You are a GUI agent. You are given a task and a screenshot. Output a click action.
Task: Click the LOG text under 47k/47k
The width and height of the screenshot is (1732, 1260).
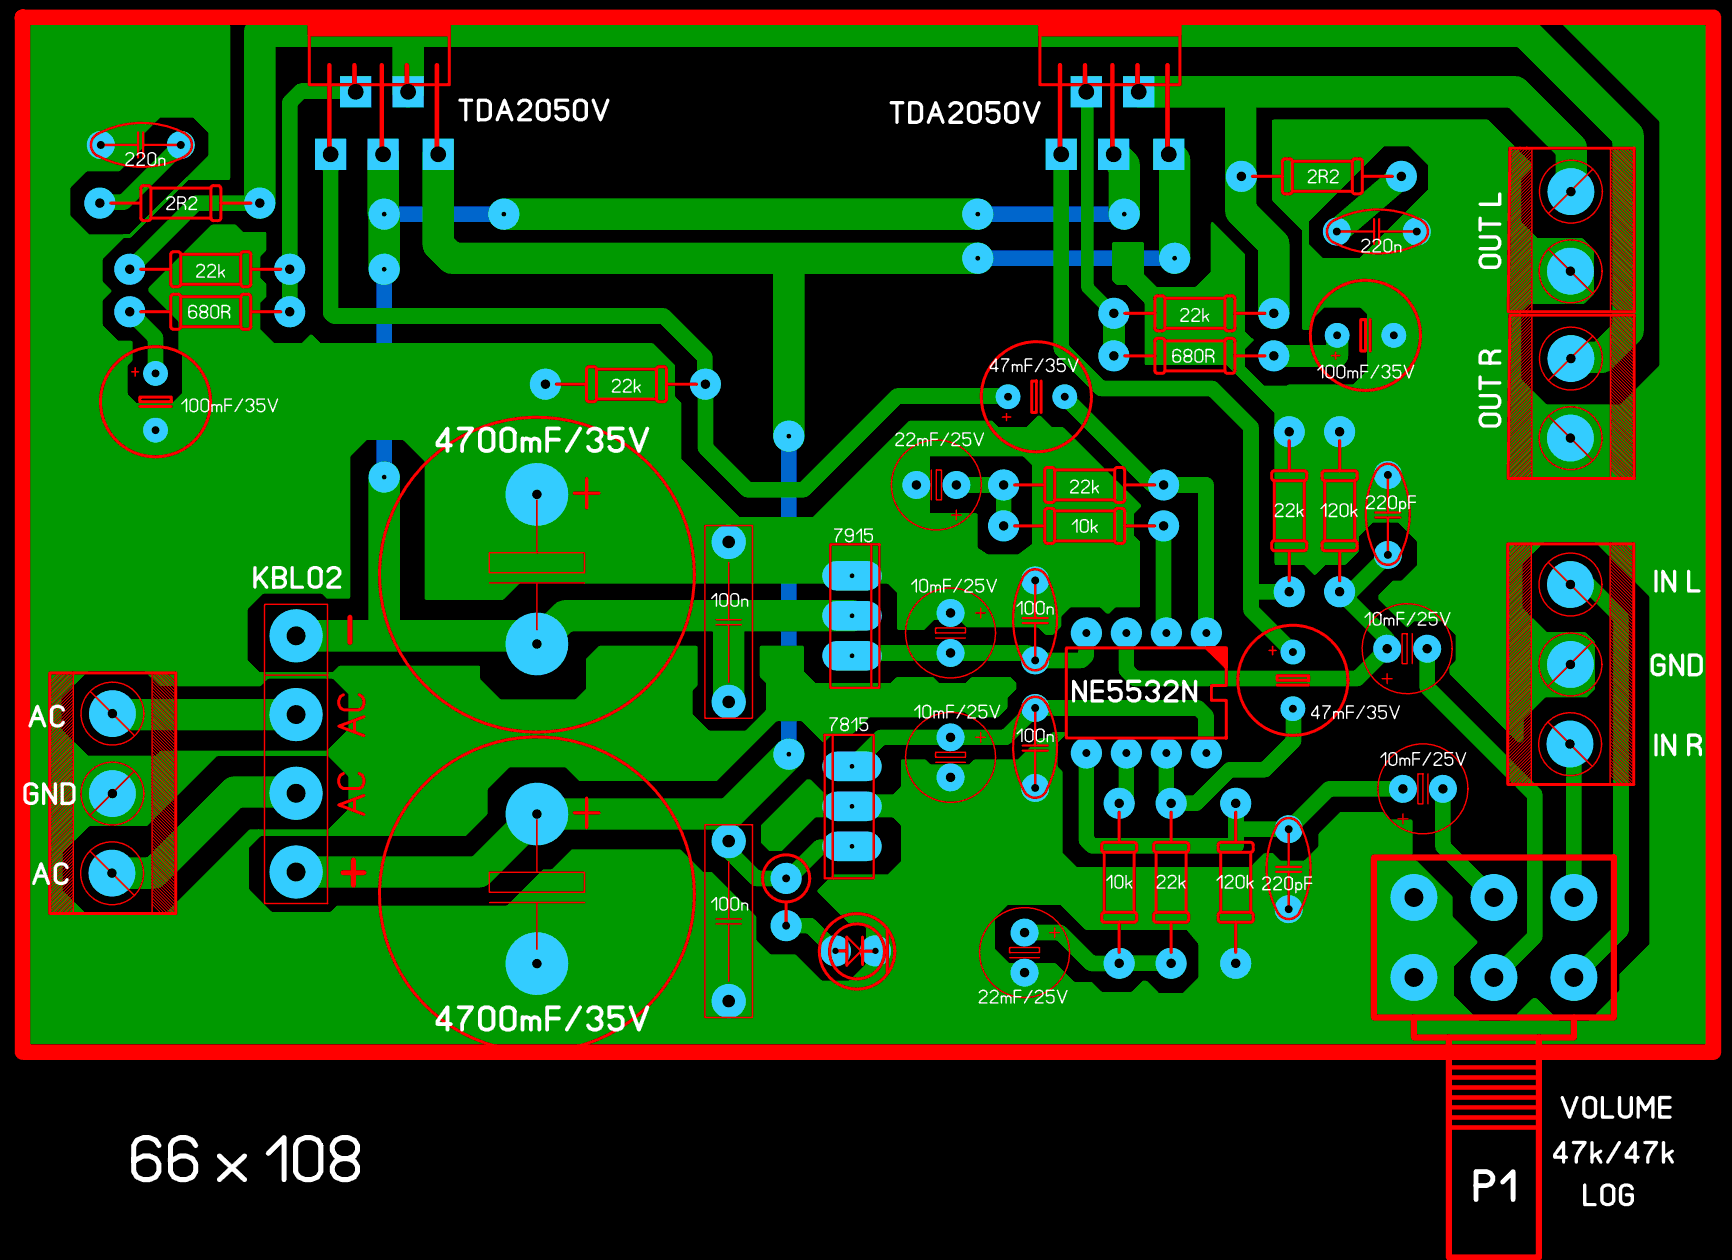coord(1608,1195)
